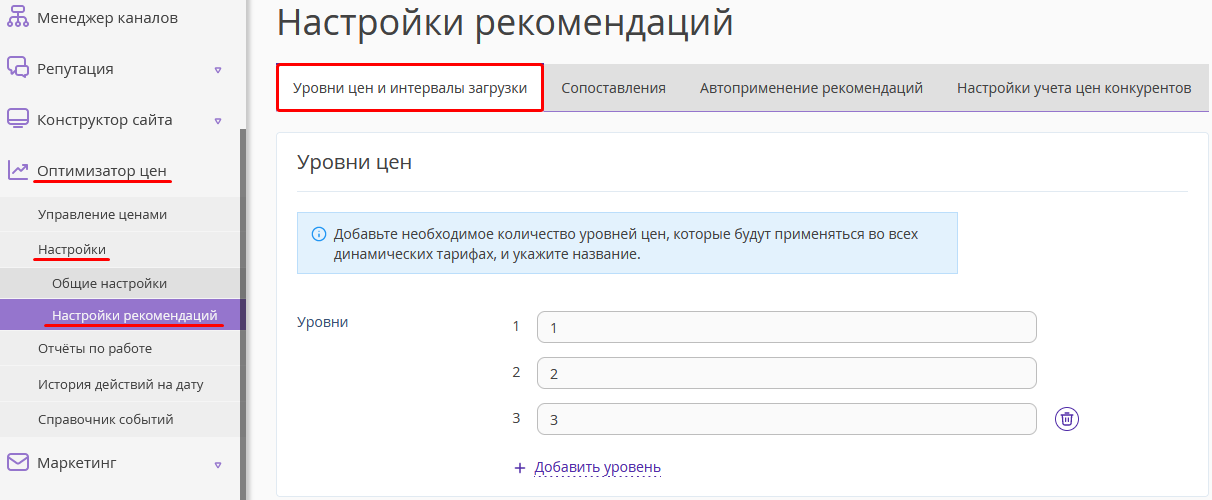This screenshot has height=500, width=1212.
Task: Click the Уровни field label
Action: 323,322
